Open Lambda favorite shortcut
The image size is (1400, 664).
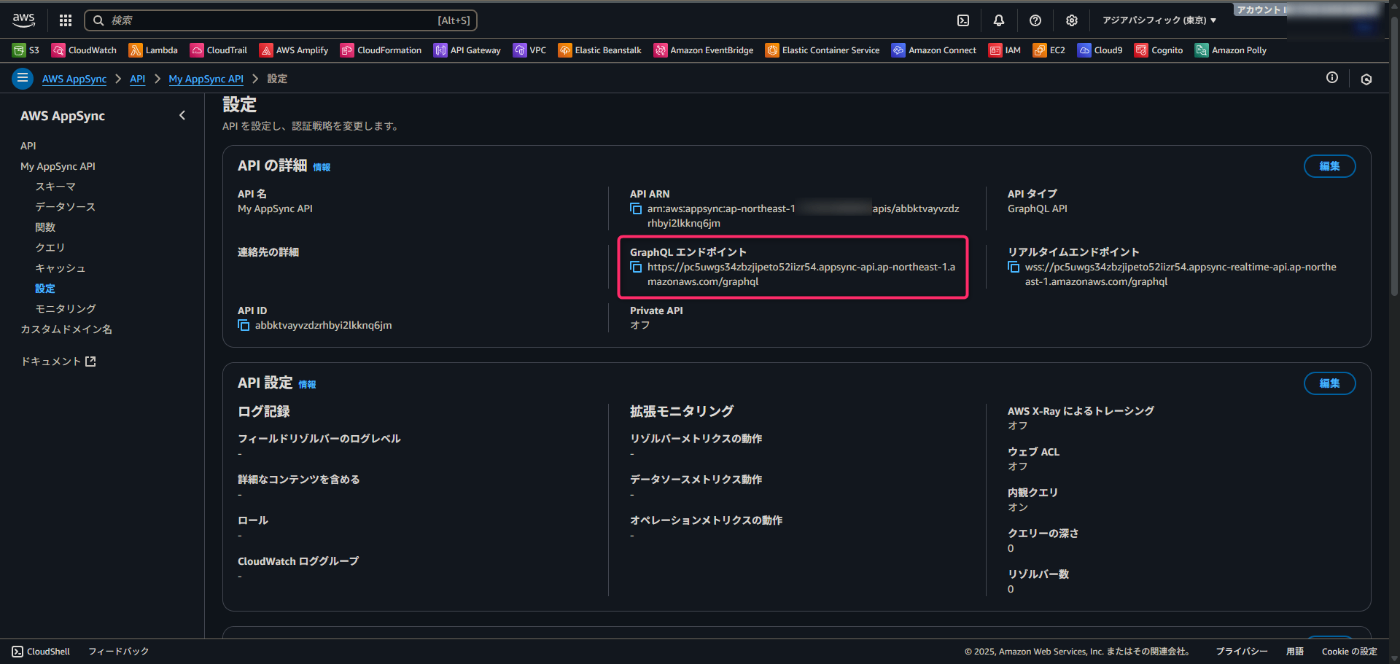[x=154, y=50]
